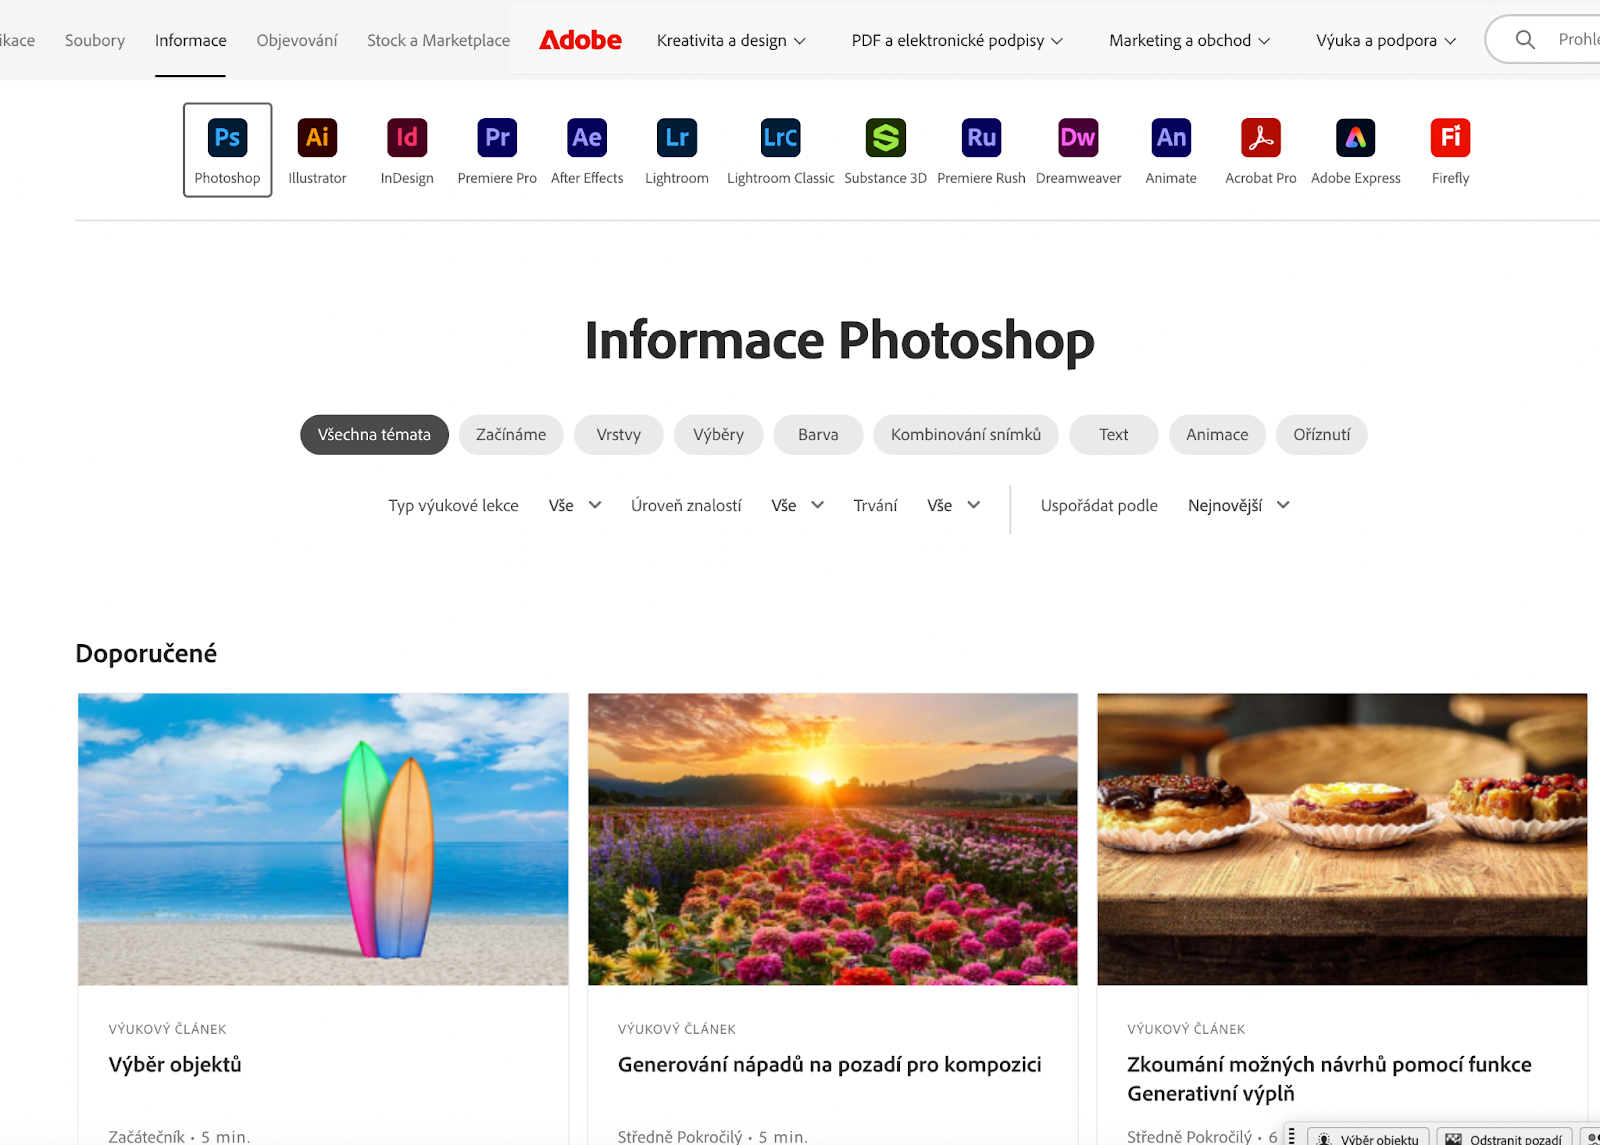Expand Kreativita a design menu
Screen dimensions: 1600x1145
pyautogui.click(x=731, y=41)
